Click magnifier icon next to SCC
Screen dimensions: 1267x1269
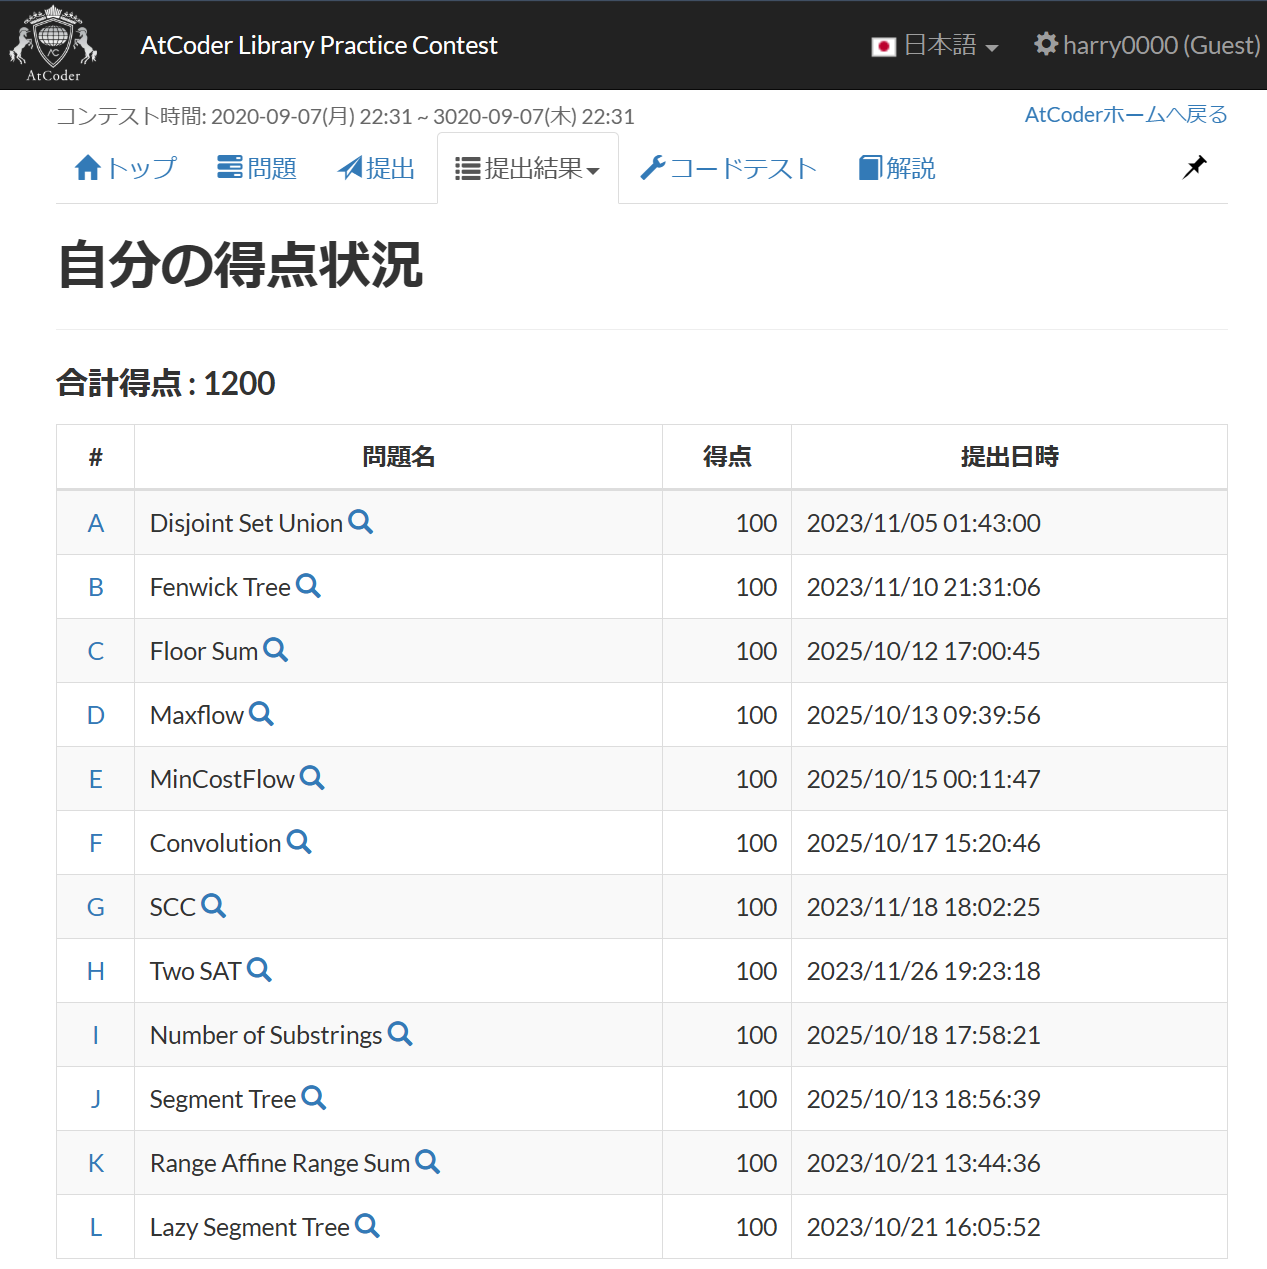(213, 906)
